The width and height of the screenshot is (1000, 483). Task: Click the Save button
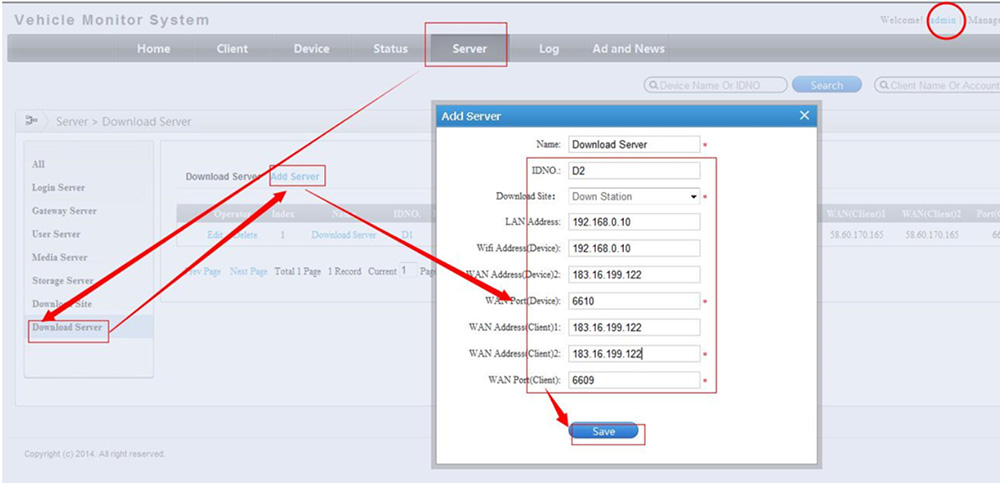click(x=603, y=431)
